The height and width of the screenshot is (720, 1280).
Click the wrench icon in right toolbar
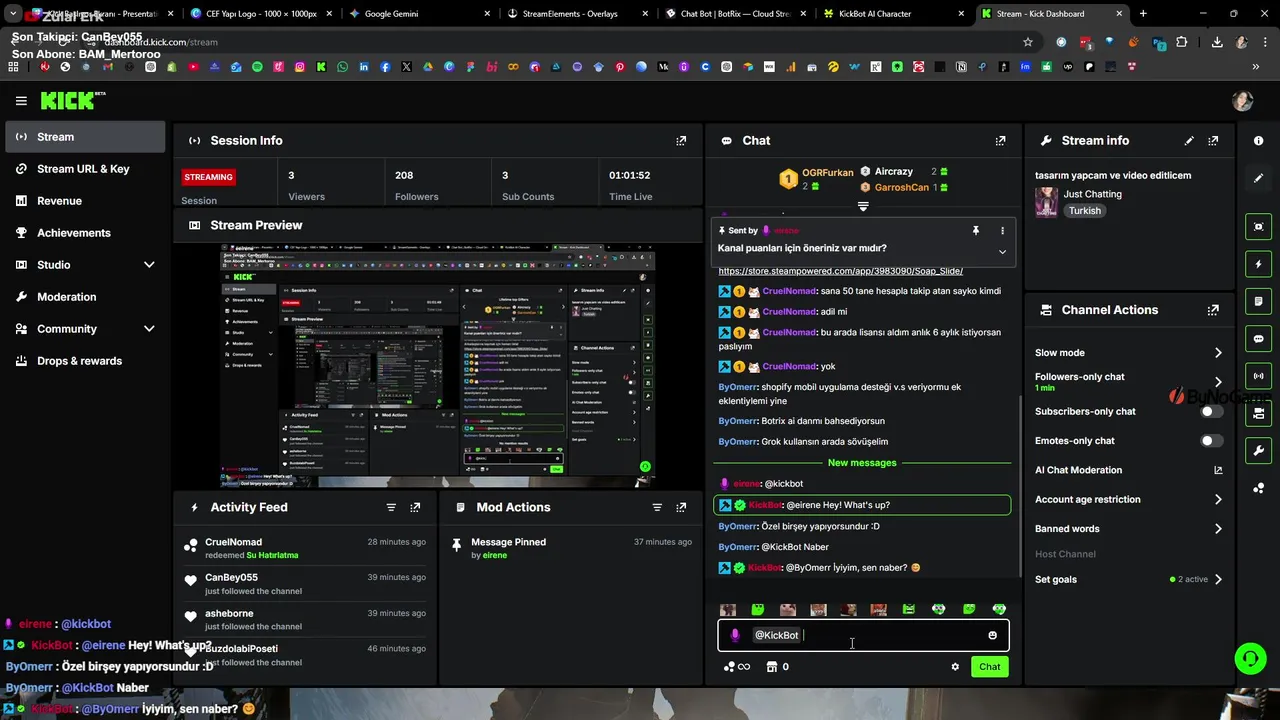tap(1258, 450)
